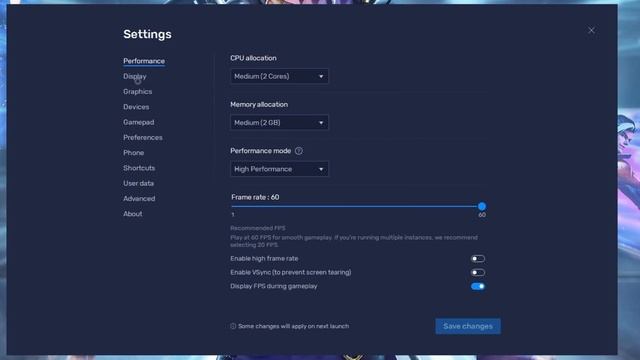Open Phone settings
This screenshot has height=360, width=640.
(x=133, y=153)
